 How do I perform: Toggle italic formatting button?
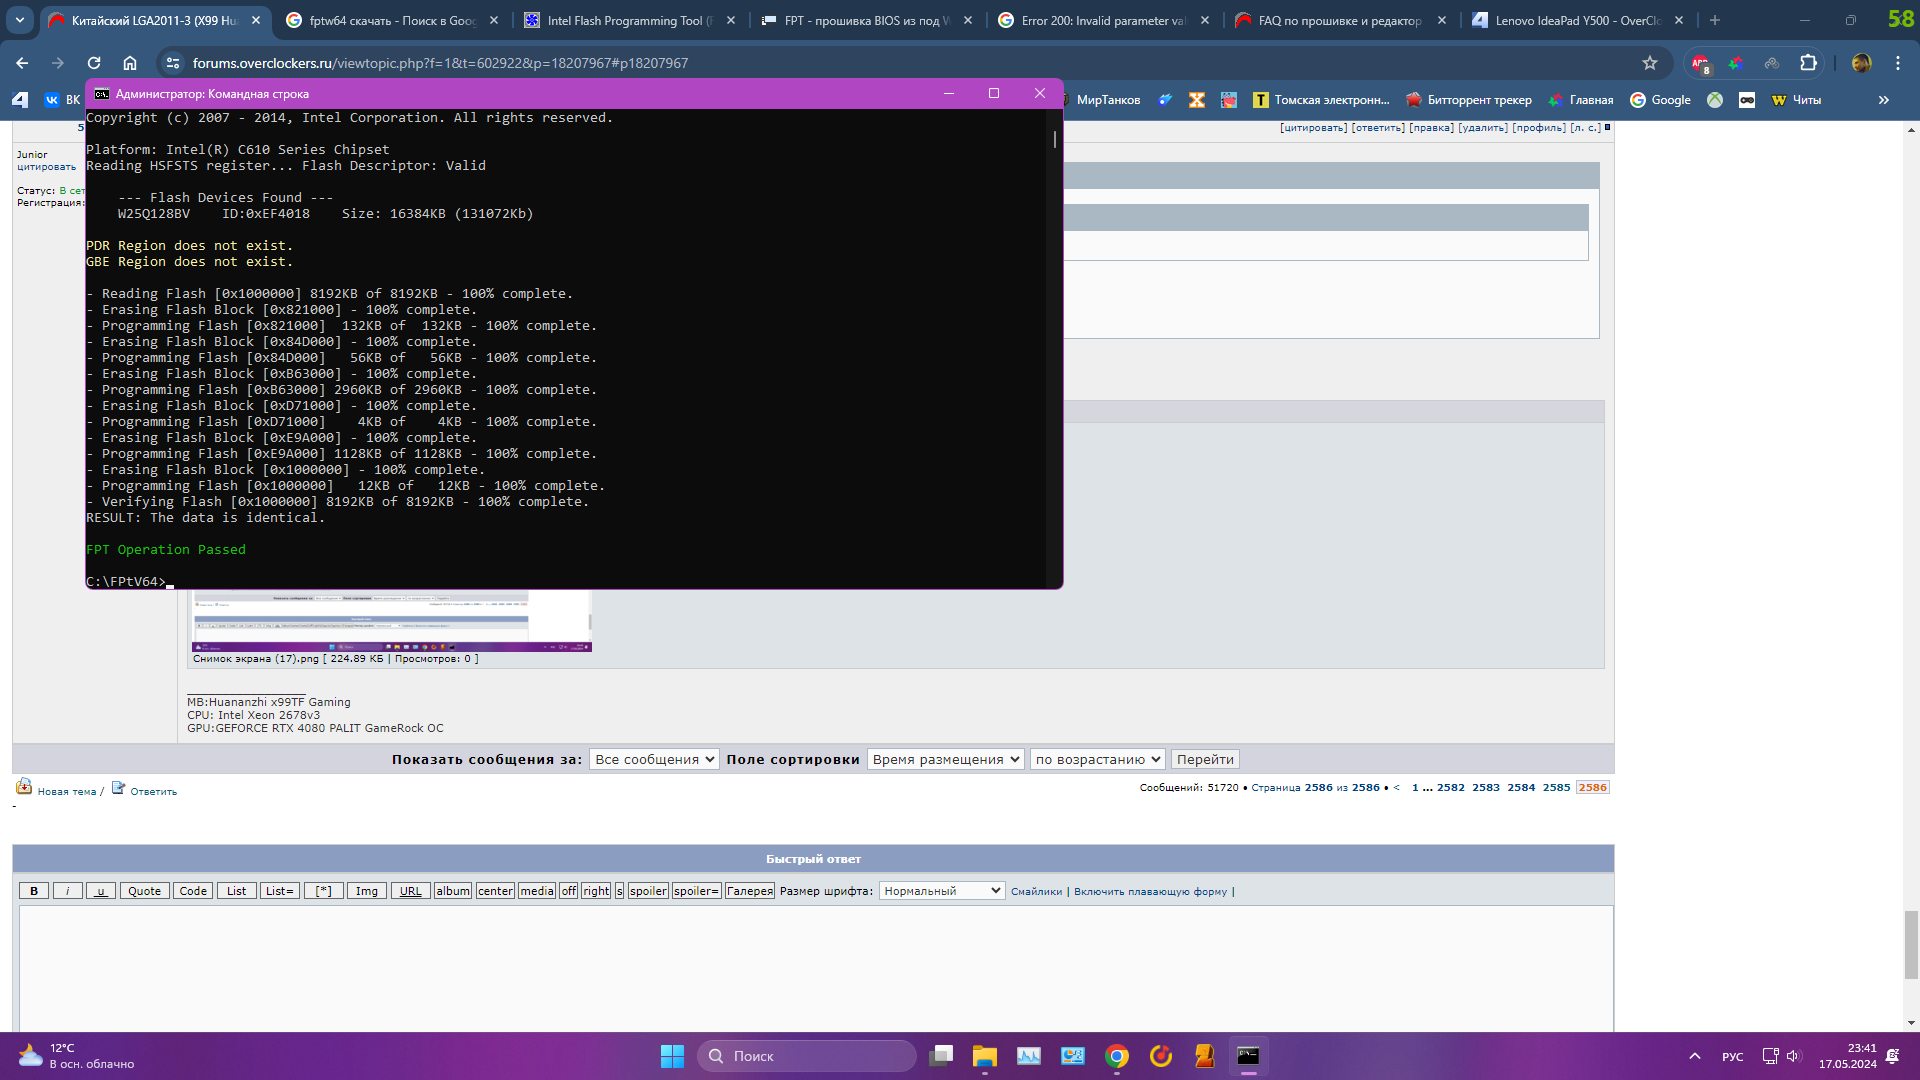(67, 891)
